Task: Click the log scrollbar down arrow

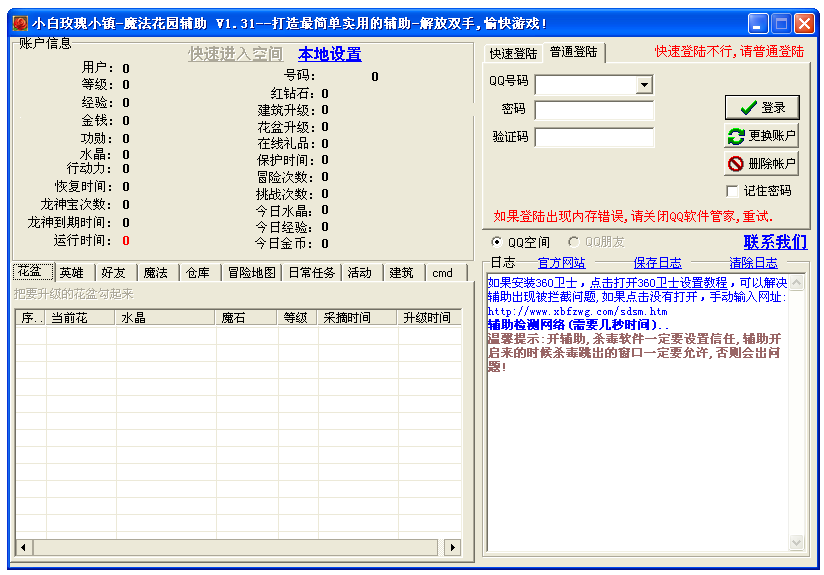Action: (797, 542)
